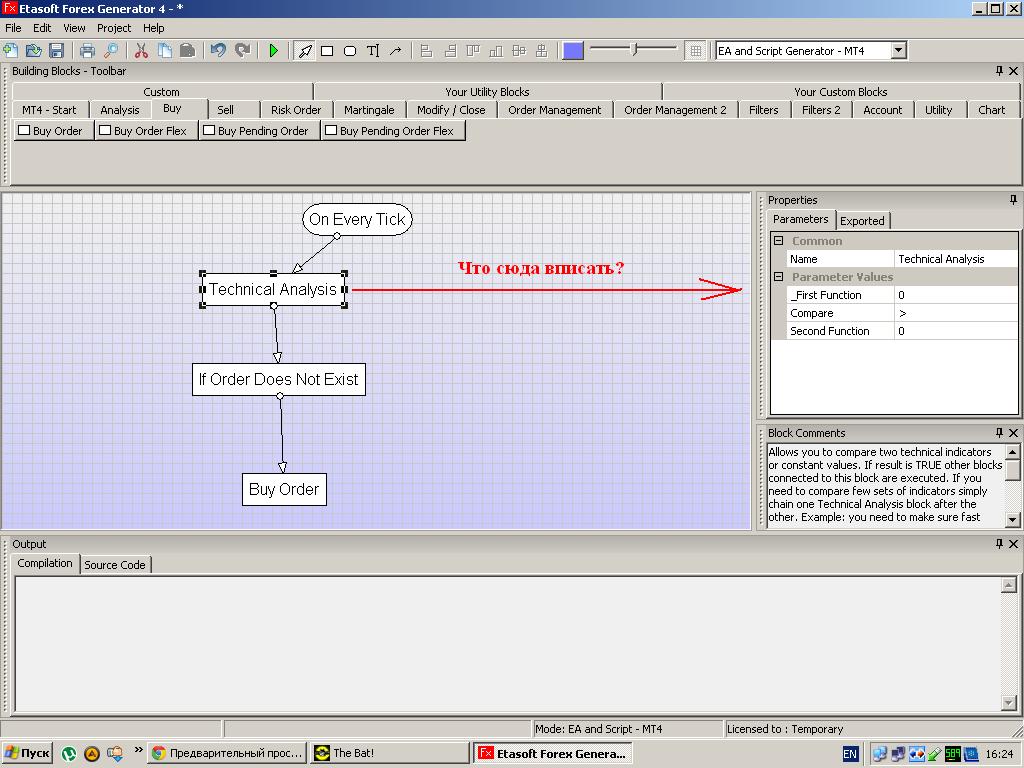Center selected blocks vertically
Image resolution: width=1024 pixels, height=768 pixels.
[541, 51]
